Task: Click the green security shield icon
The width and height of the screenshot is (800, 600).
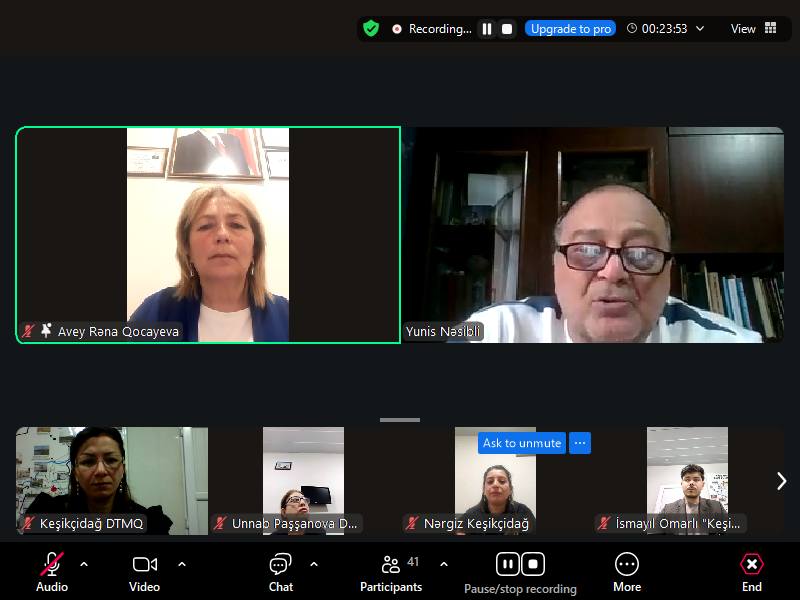Action: [371, 29]
